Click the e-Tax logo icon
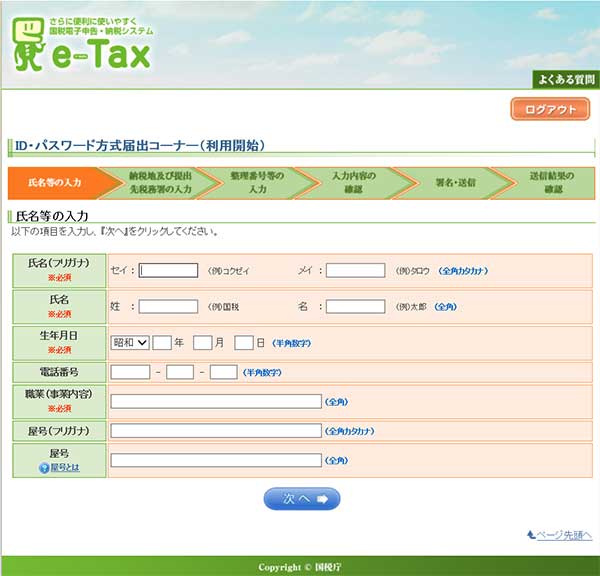 (28, 47)
